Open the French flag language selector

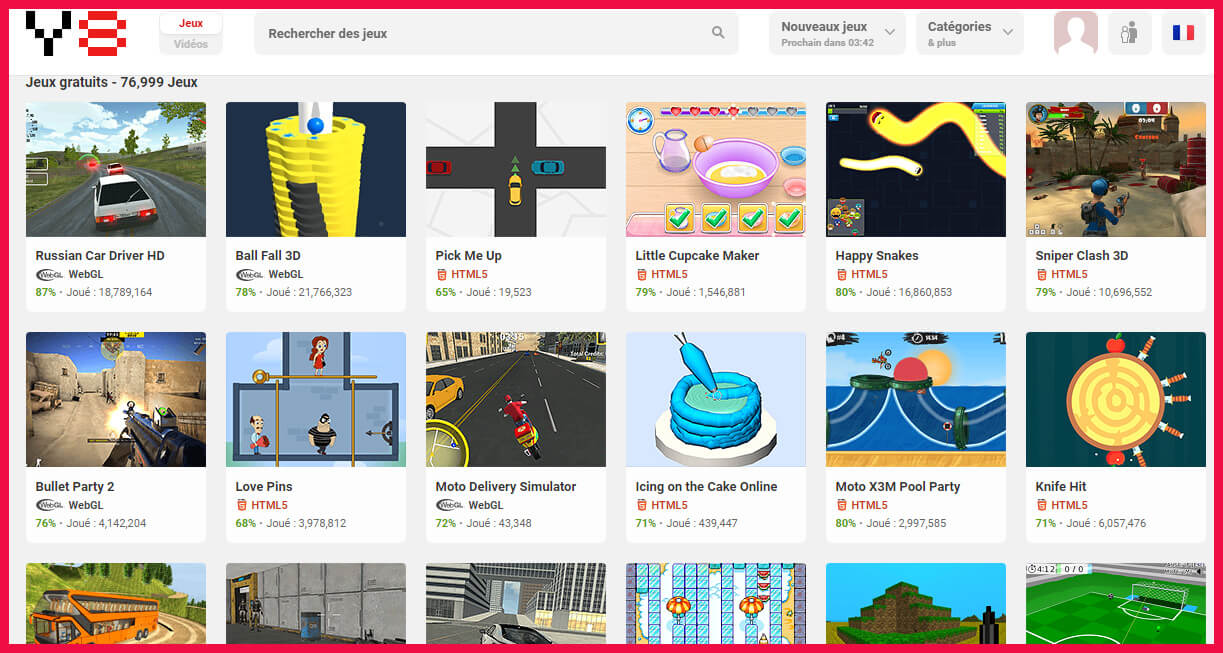point(1184,33)
